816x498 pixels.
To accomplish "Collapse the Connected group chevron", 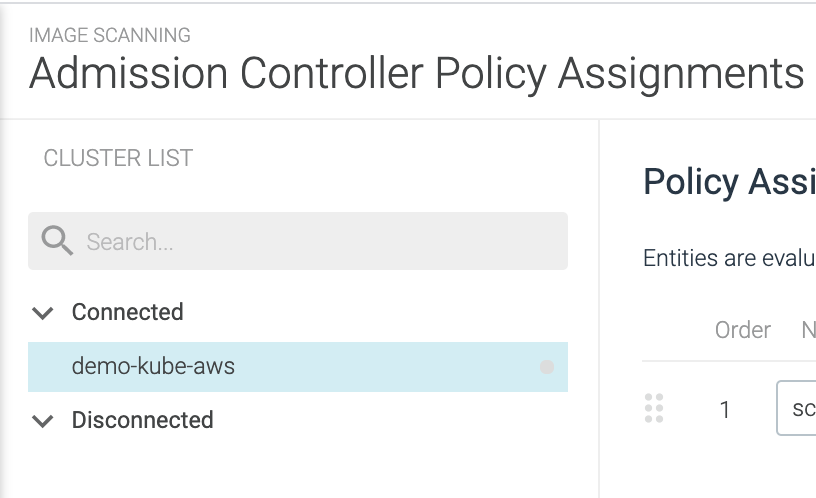I will pyautogui.click(x=42, y=313).
